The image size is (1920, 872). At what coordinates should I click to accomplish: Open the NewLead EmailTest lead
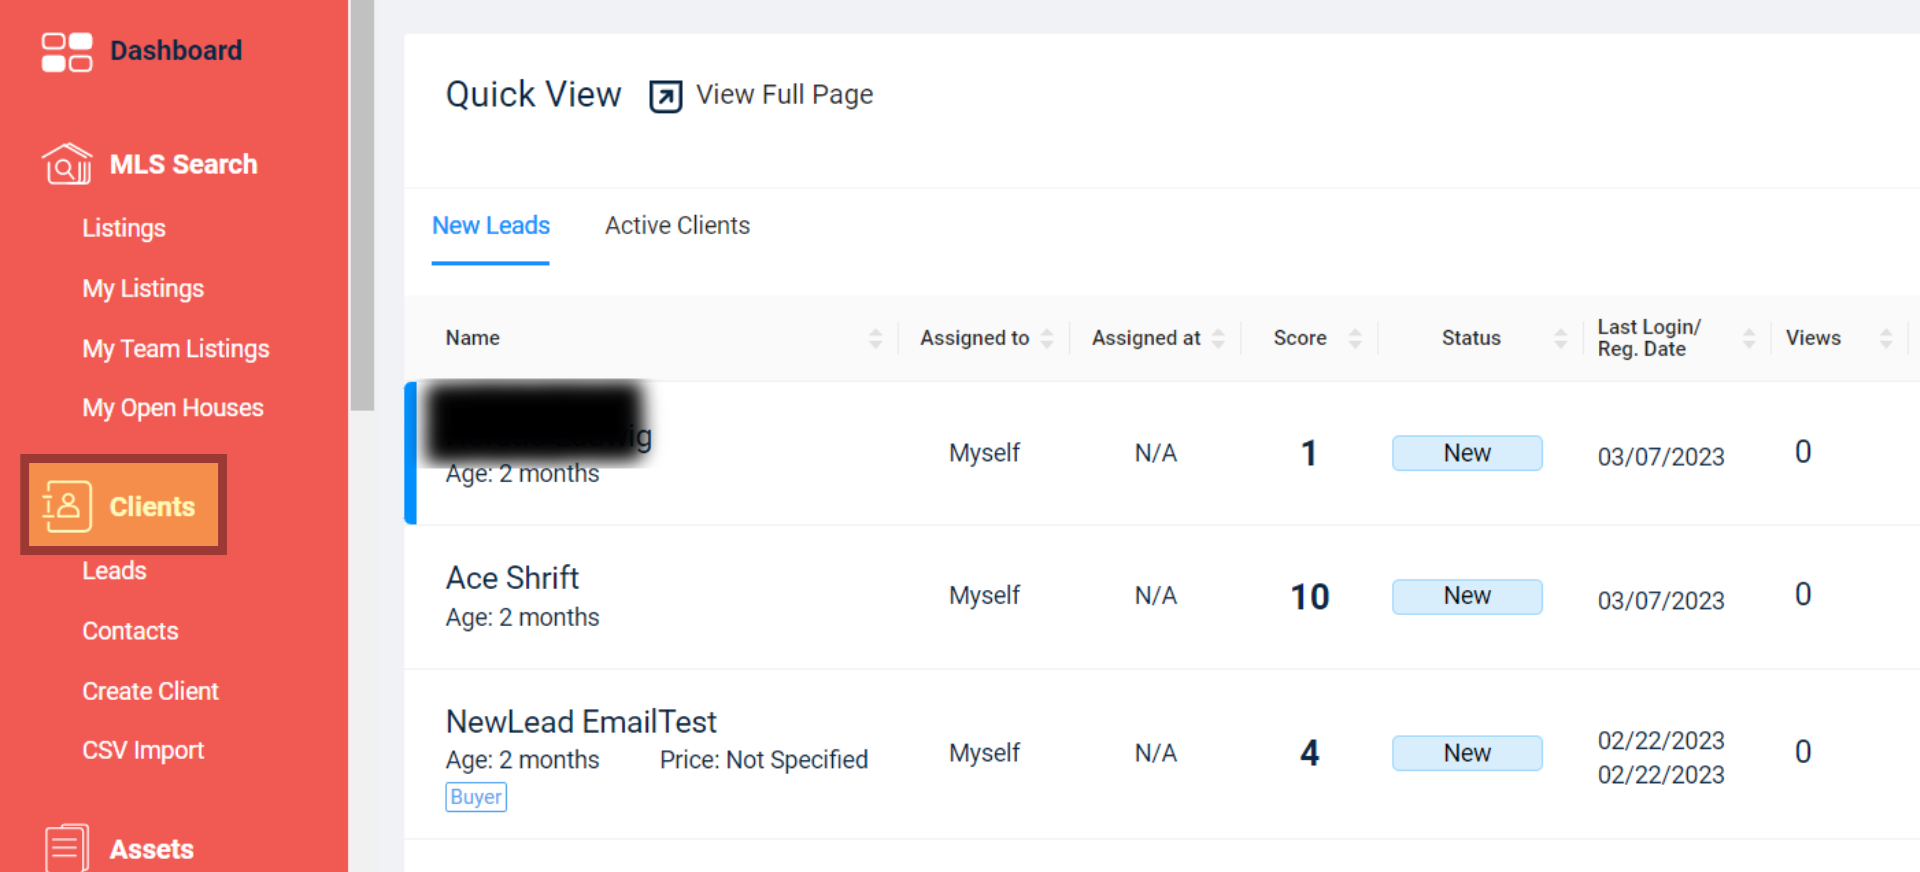pos(581,722)
